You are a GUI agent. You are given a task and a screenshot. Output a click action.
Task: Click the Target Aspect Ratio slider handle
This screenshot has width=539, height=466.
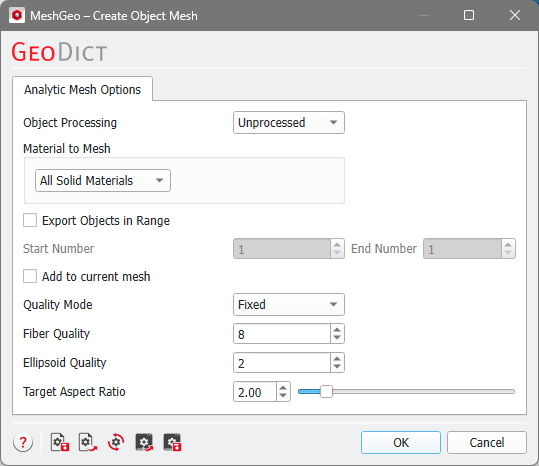pos(326,391)
